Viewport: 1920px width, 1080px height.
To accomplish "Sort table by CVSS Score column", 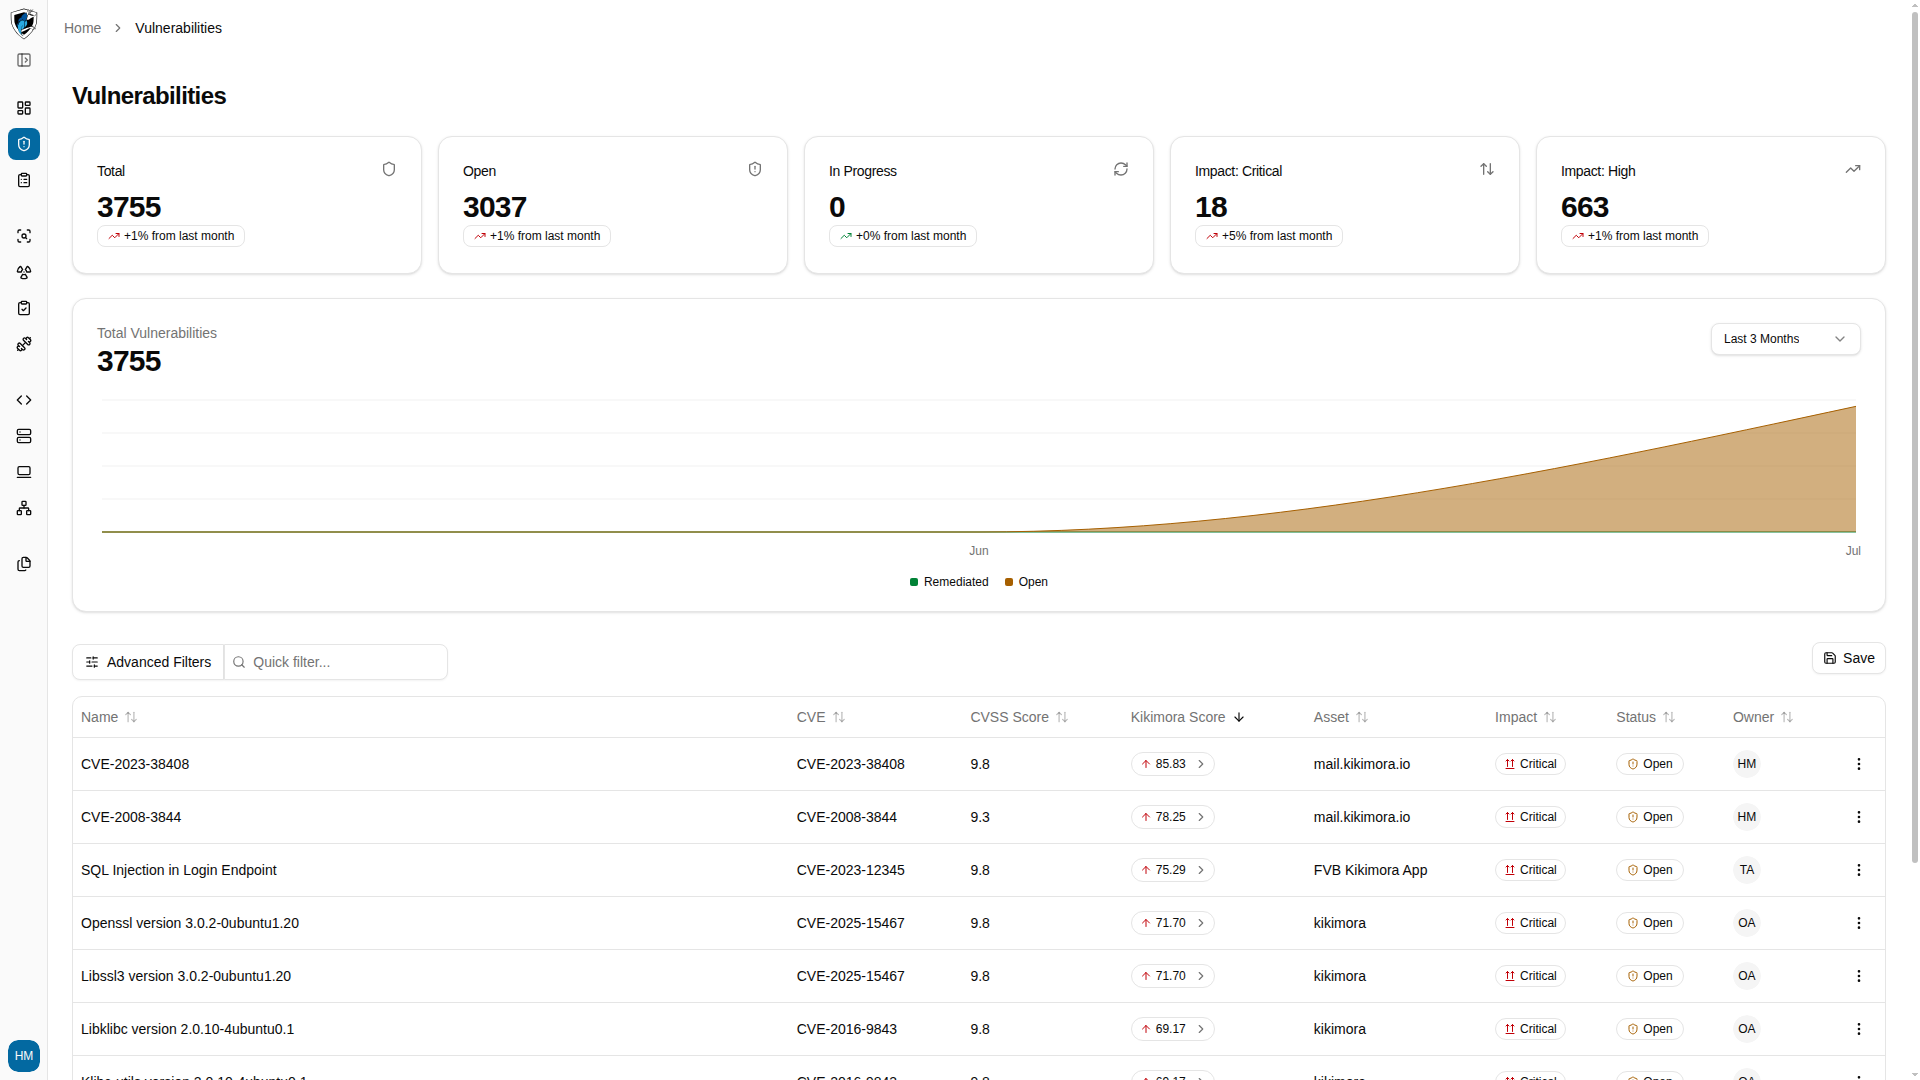I will click(1019, 717).
